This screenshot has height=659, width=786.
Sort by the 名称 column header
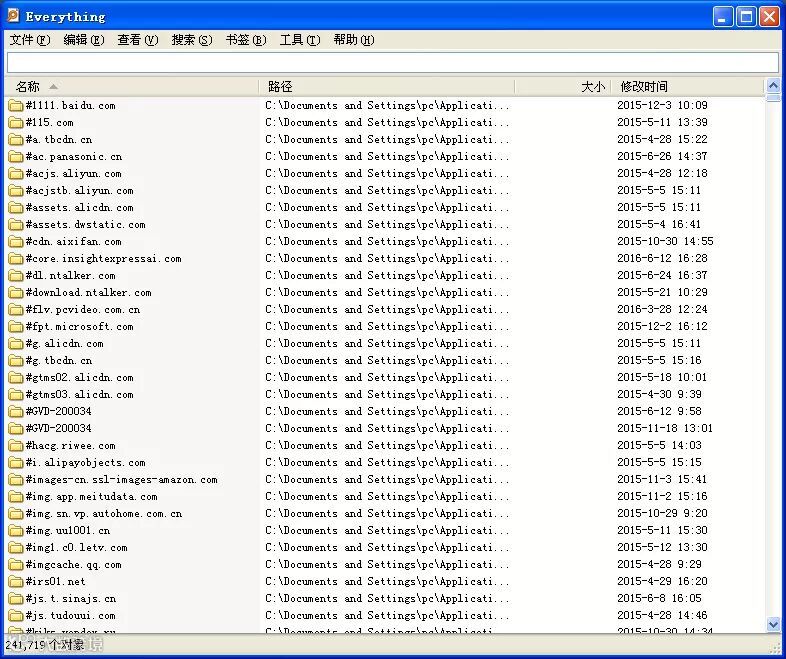[132, 87]
